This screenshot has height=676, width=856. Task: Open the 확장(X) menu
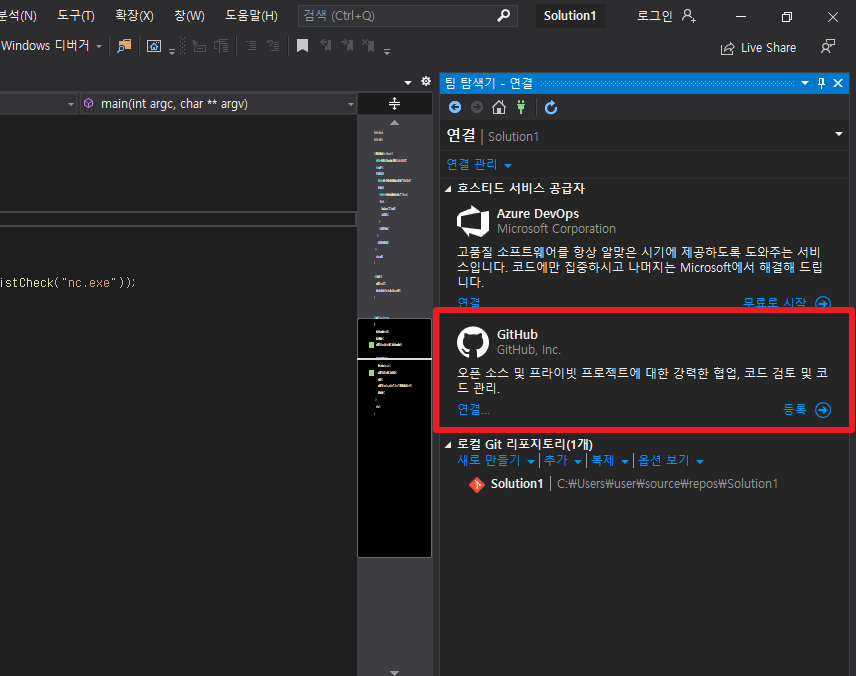pyautogui.click(x=134, y=16)
